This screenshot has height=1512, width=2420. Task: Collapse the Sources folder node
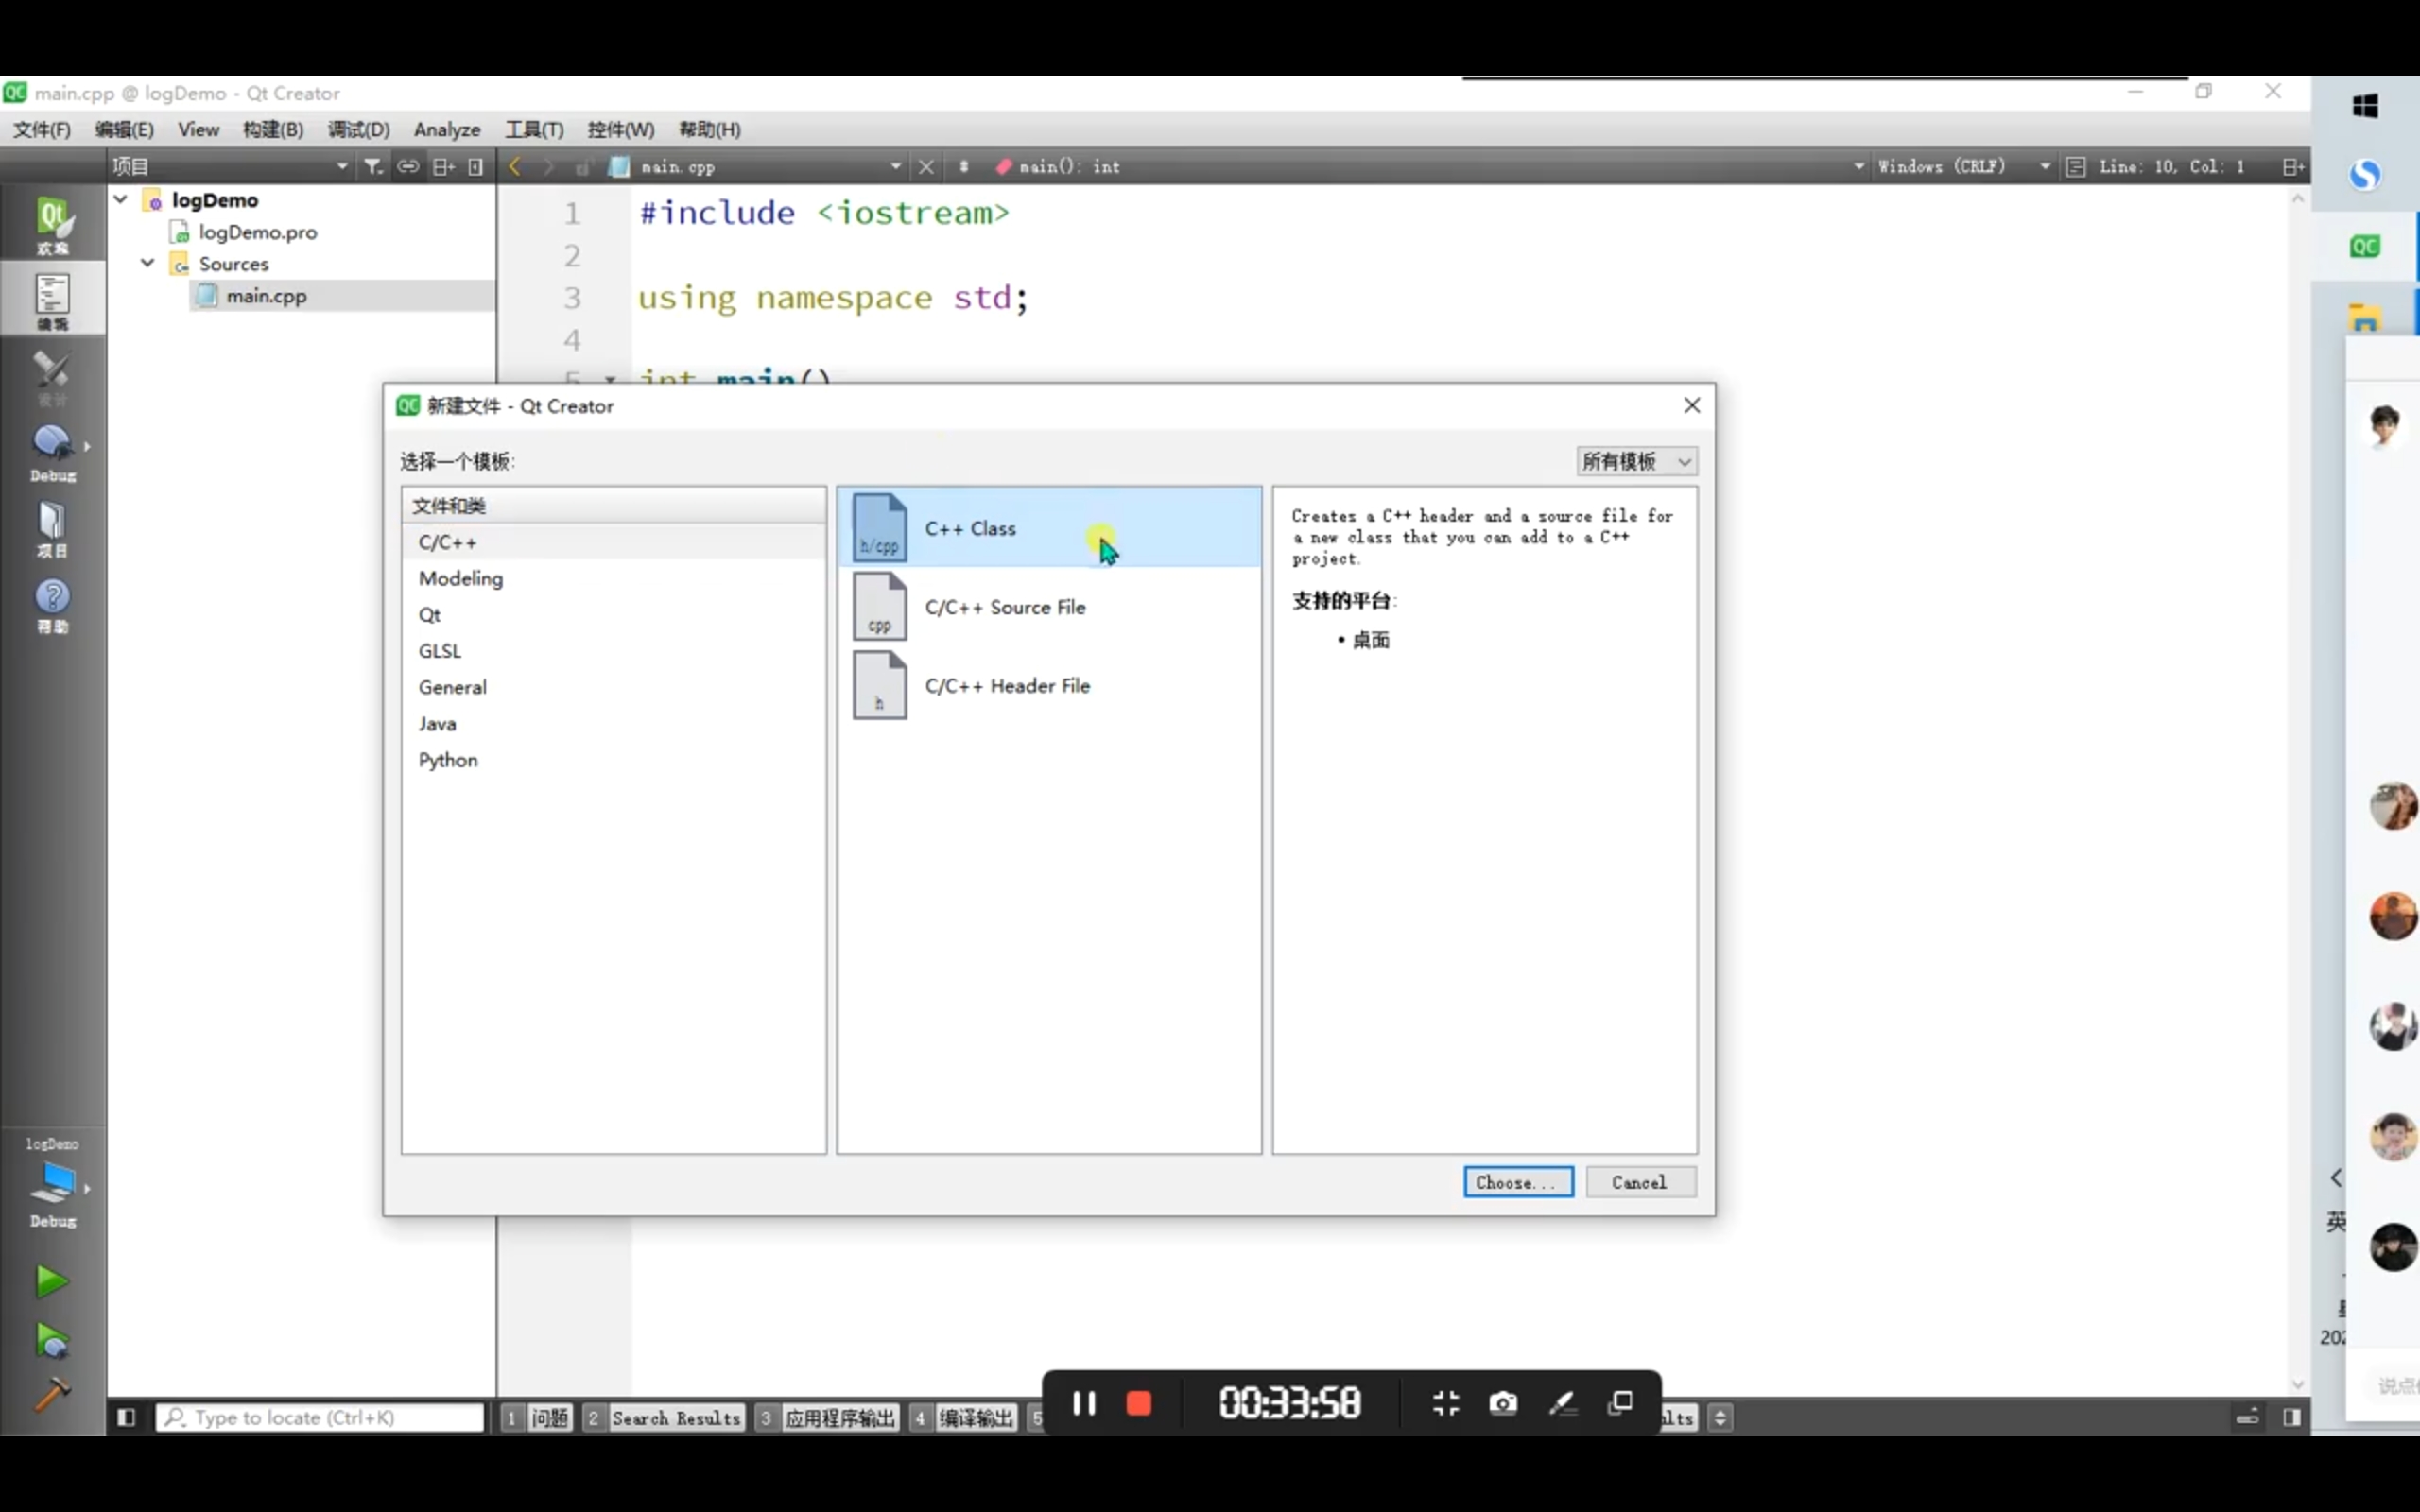(148, 263)
